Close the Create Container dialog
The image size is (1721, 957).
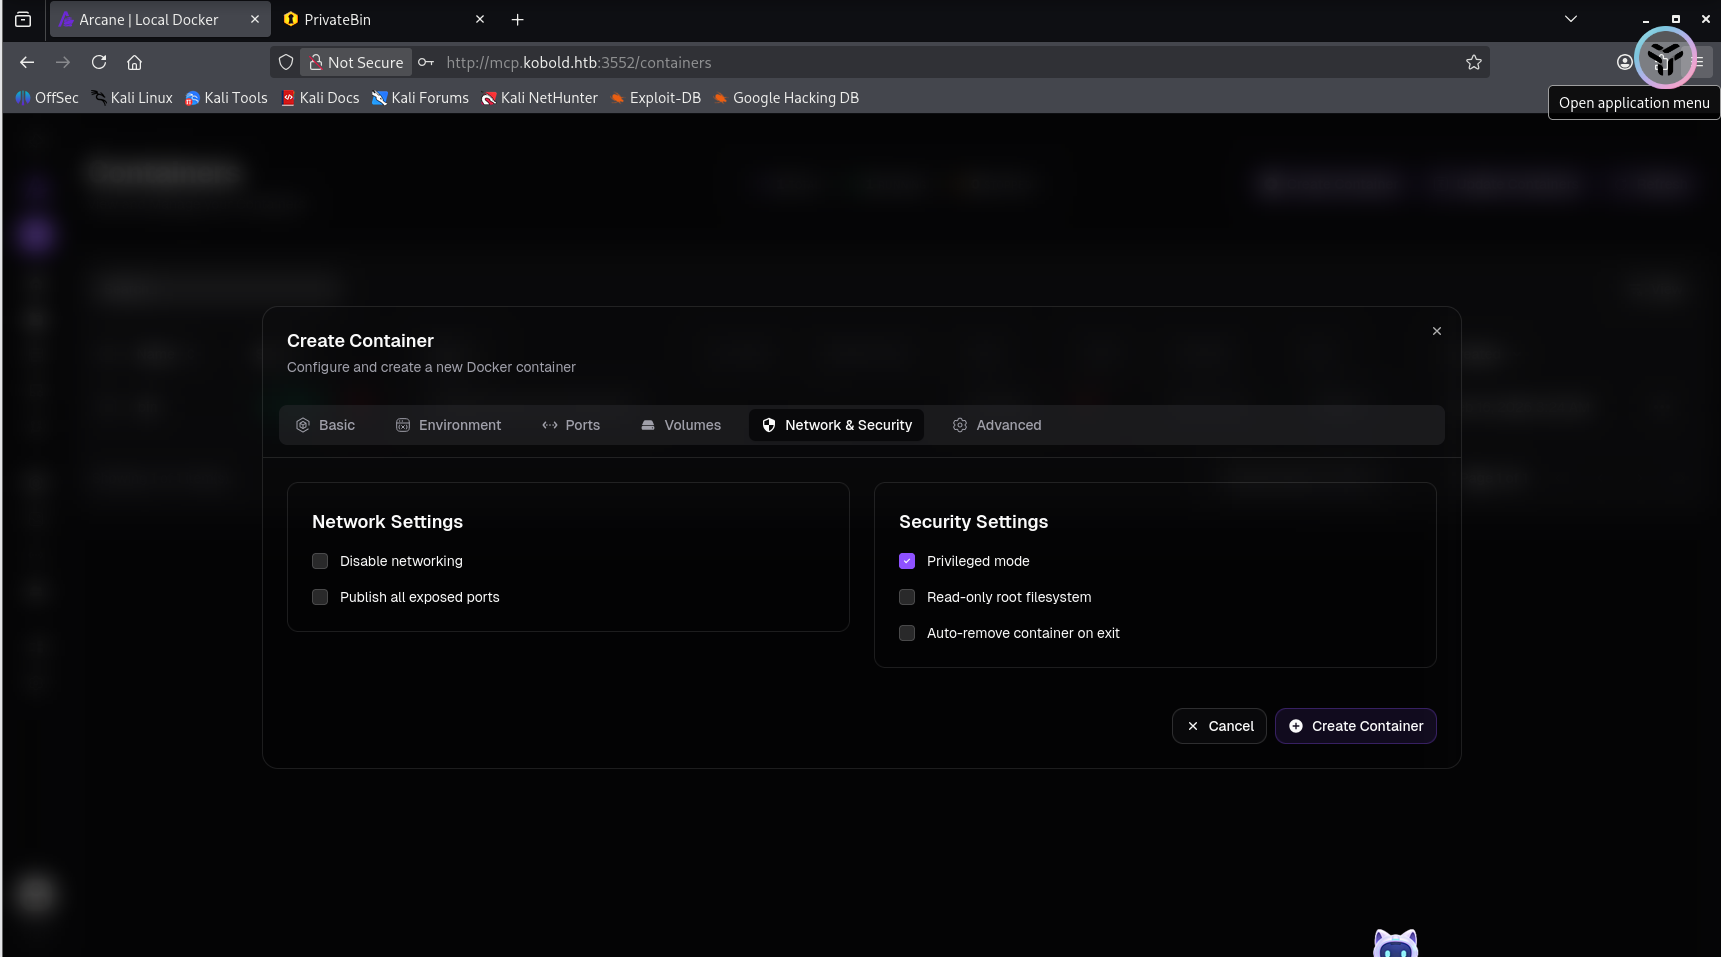click(1436, 331)
